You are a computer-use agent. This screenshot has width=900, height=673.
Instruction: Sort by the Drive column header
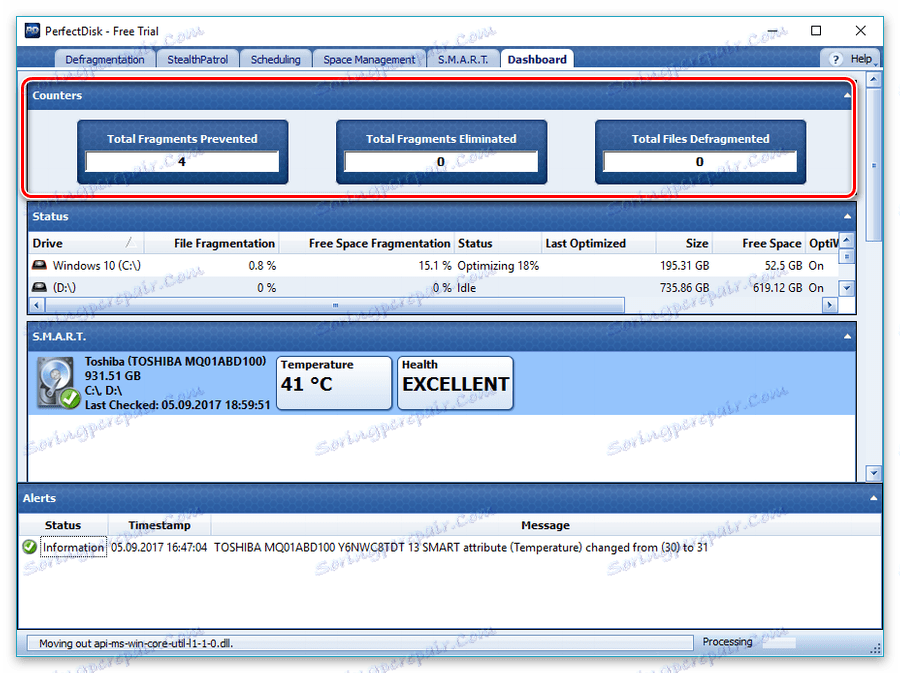coord(85,243)
